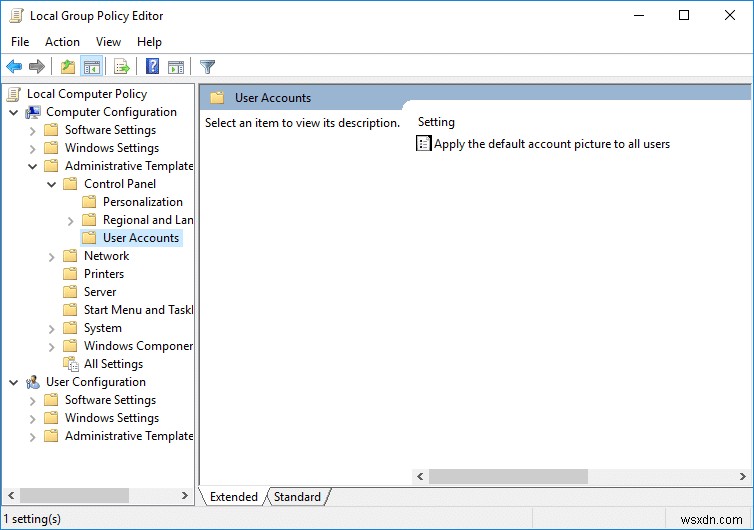754x530 pixels.
Task: Expand the System folder chevron
Action: click(x=51, y=329)
